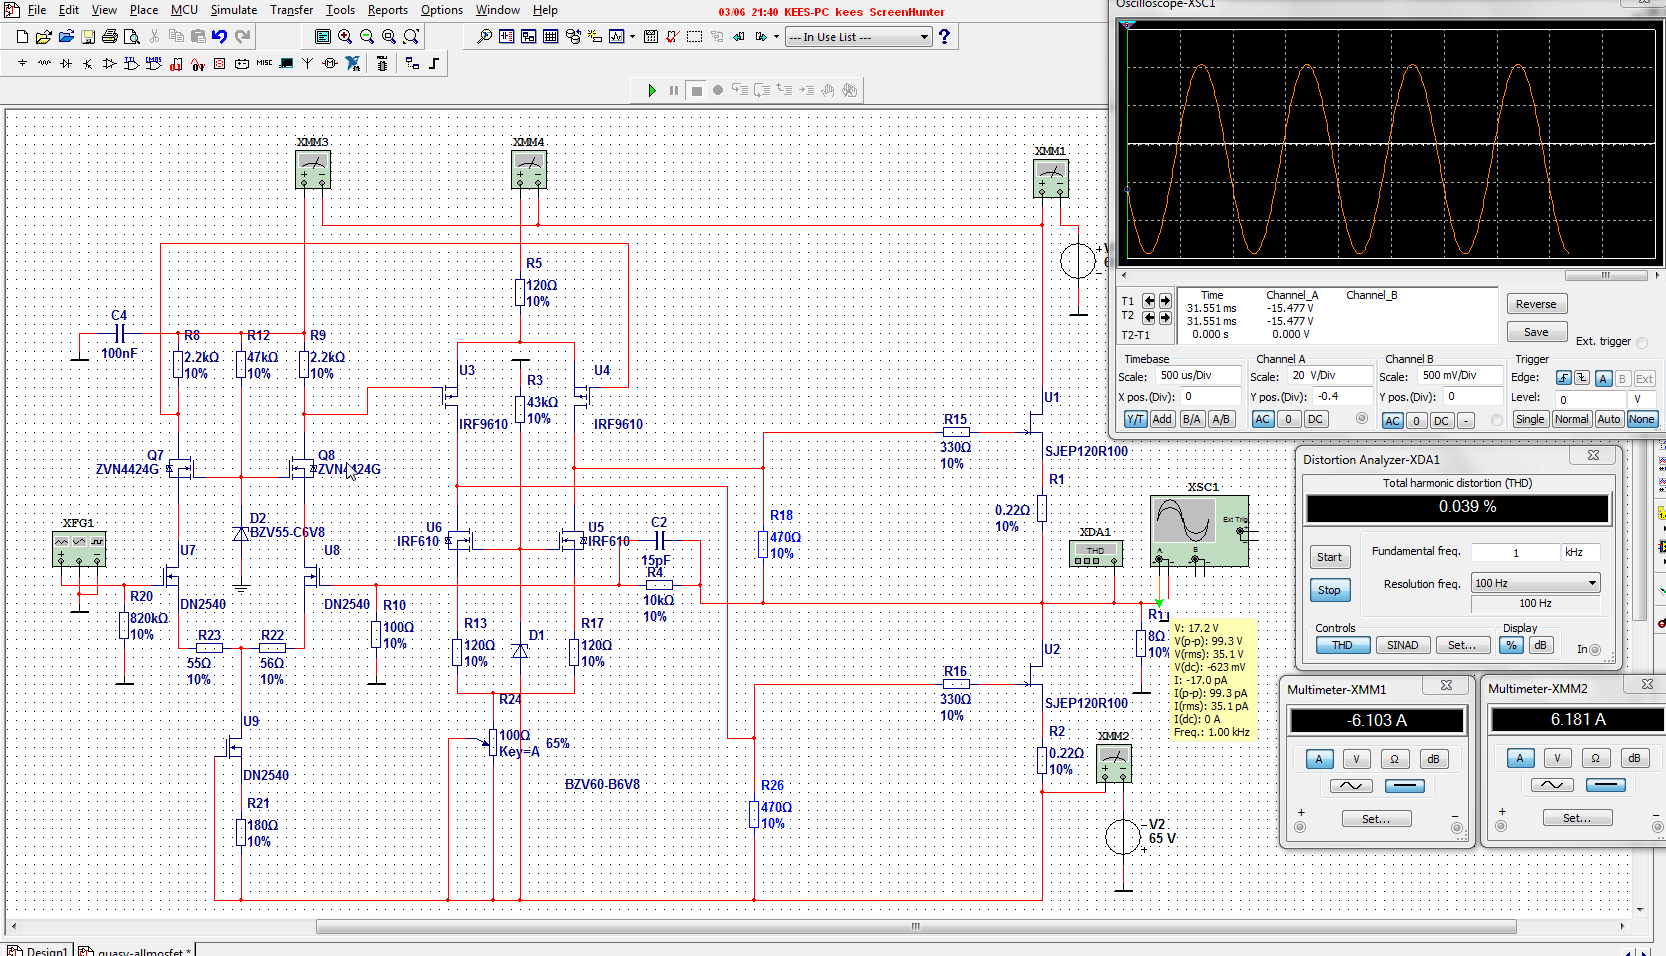Click Stop in Distortion Analyzer
The width and height of the screenshot is (1666, 956).
(1329, 590)
